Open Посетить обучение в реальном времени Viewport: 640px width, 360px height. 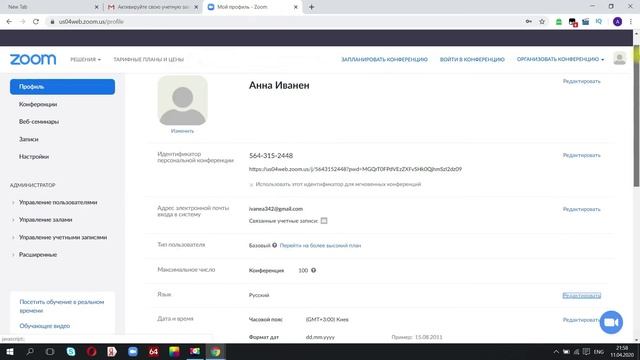point(62,306)
